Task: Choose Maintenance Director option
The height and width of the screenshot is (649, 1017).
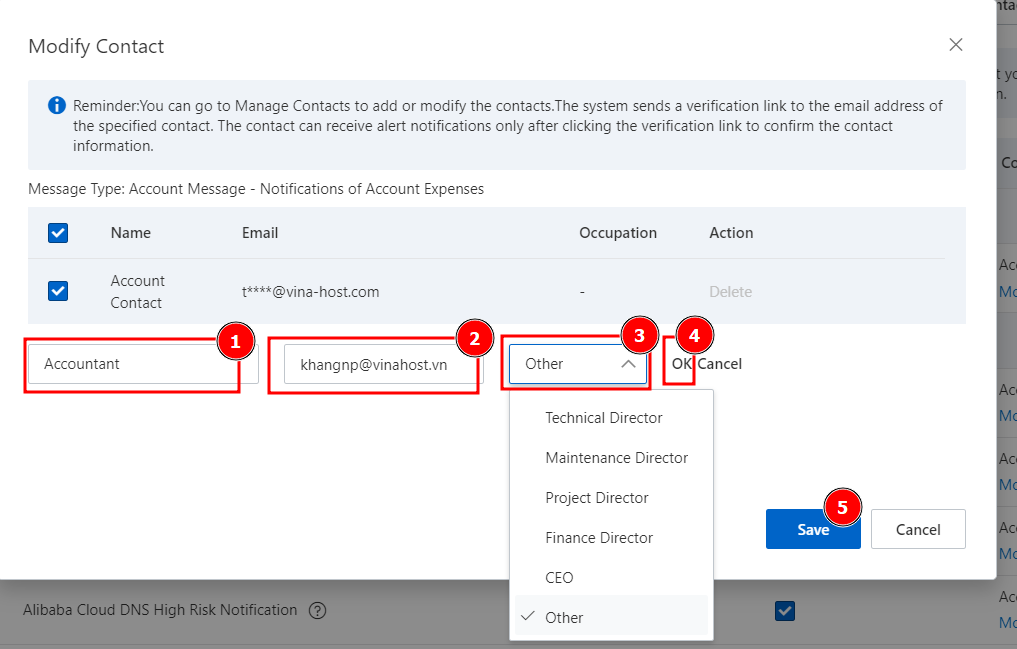Action: pos(616,457)
